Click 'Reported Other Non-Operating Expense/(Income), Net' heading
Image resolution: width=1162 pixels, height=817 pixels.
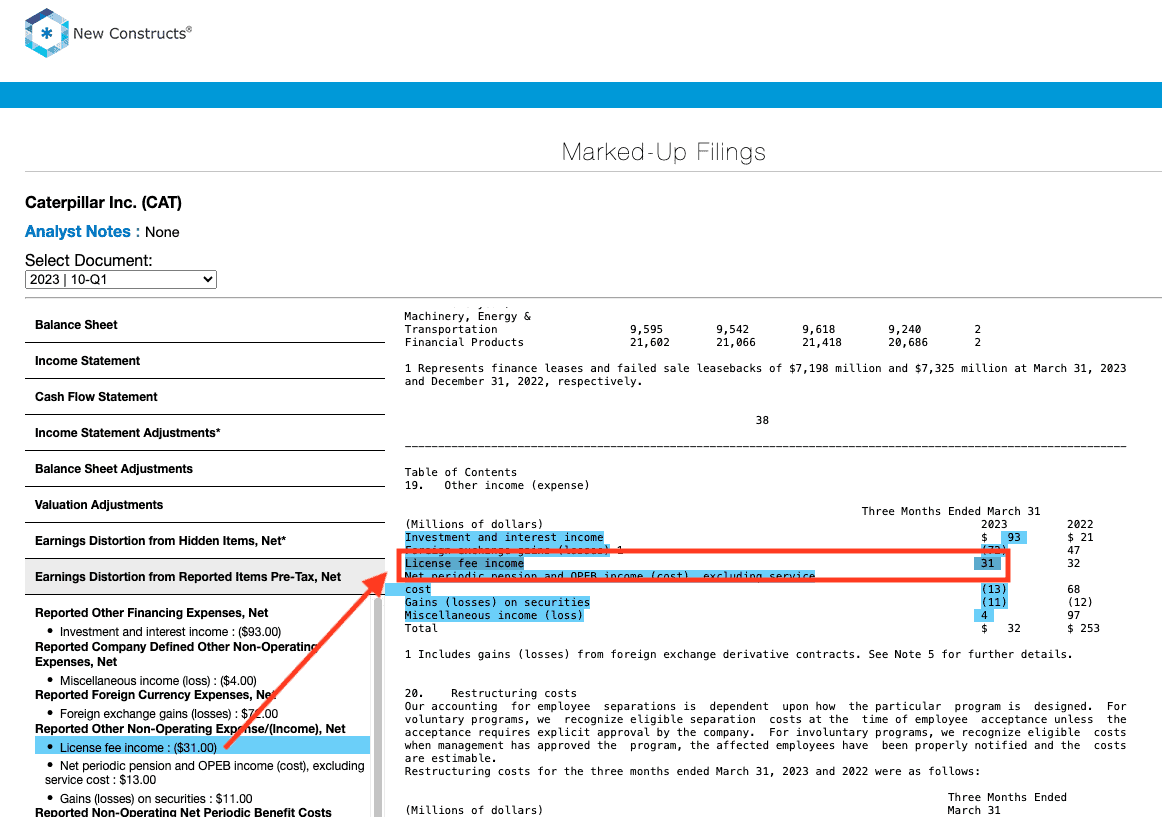[x=190, y=729]
